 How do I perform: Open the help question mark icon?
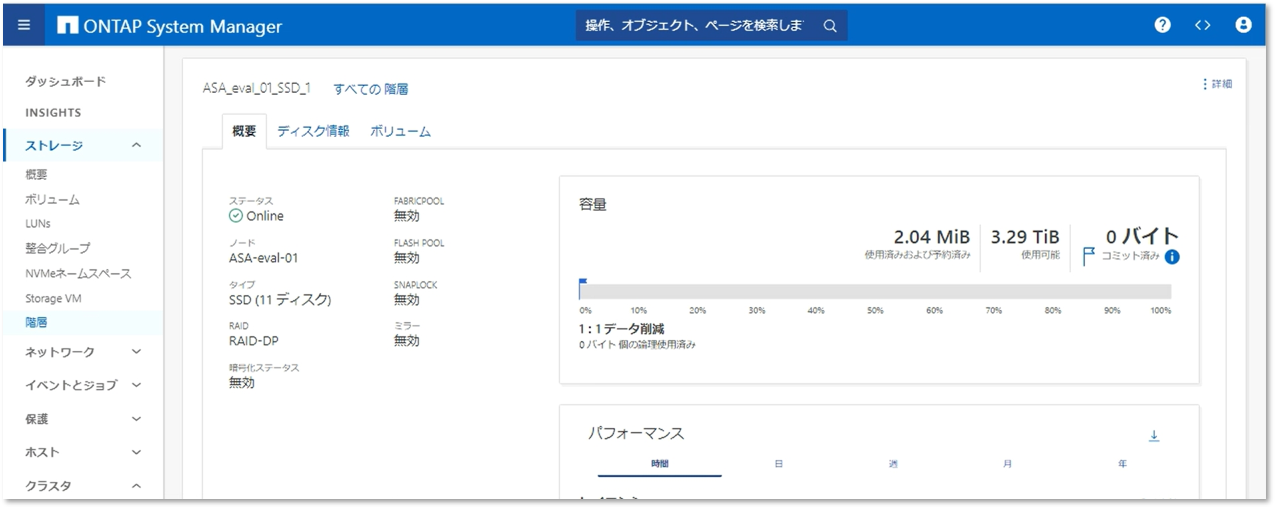pos(1162,26)
